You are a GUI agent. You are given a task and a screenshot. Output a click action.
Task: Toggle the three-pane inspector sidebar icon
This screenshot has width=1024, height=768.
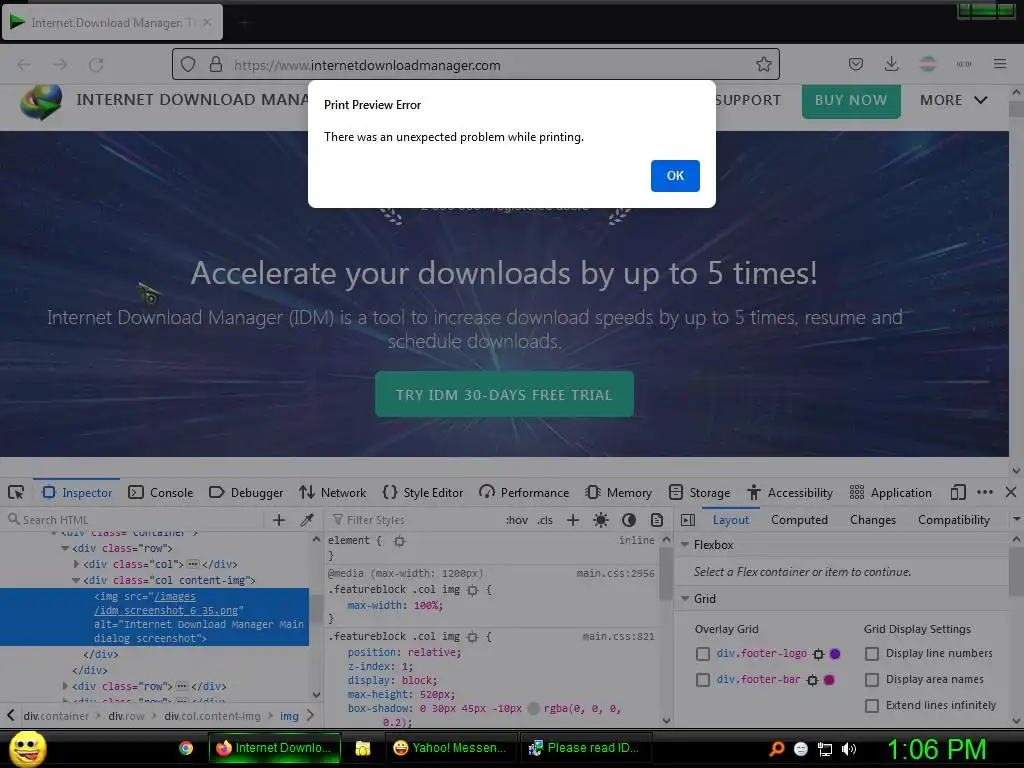688,520
